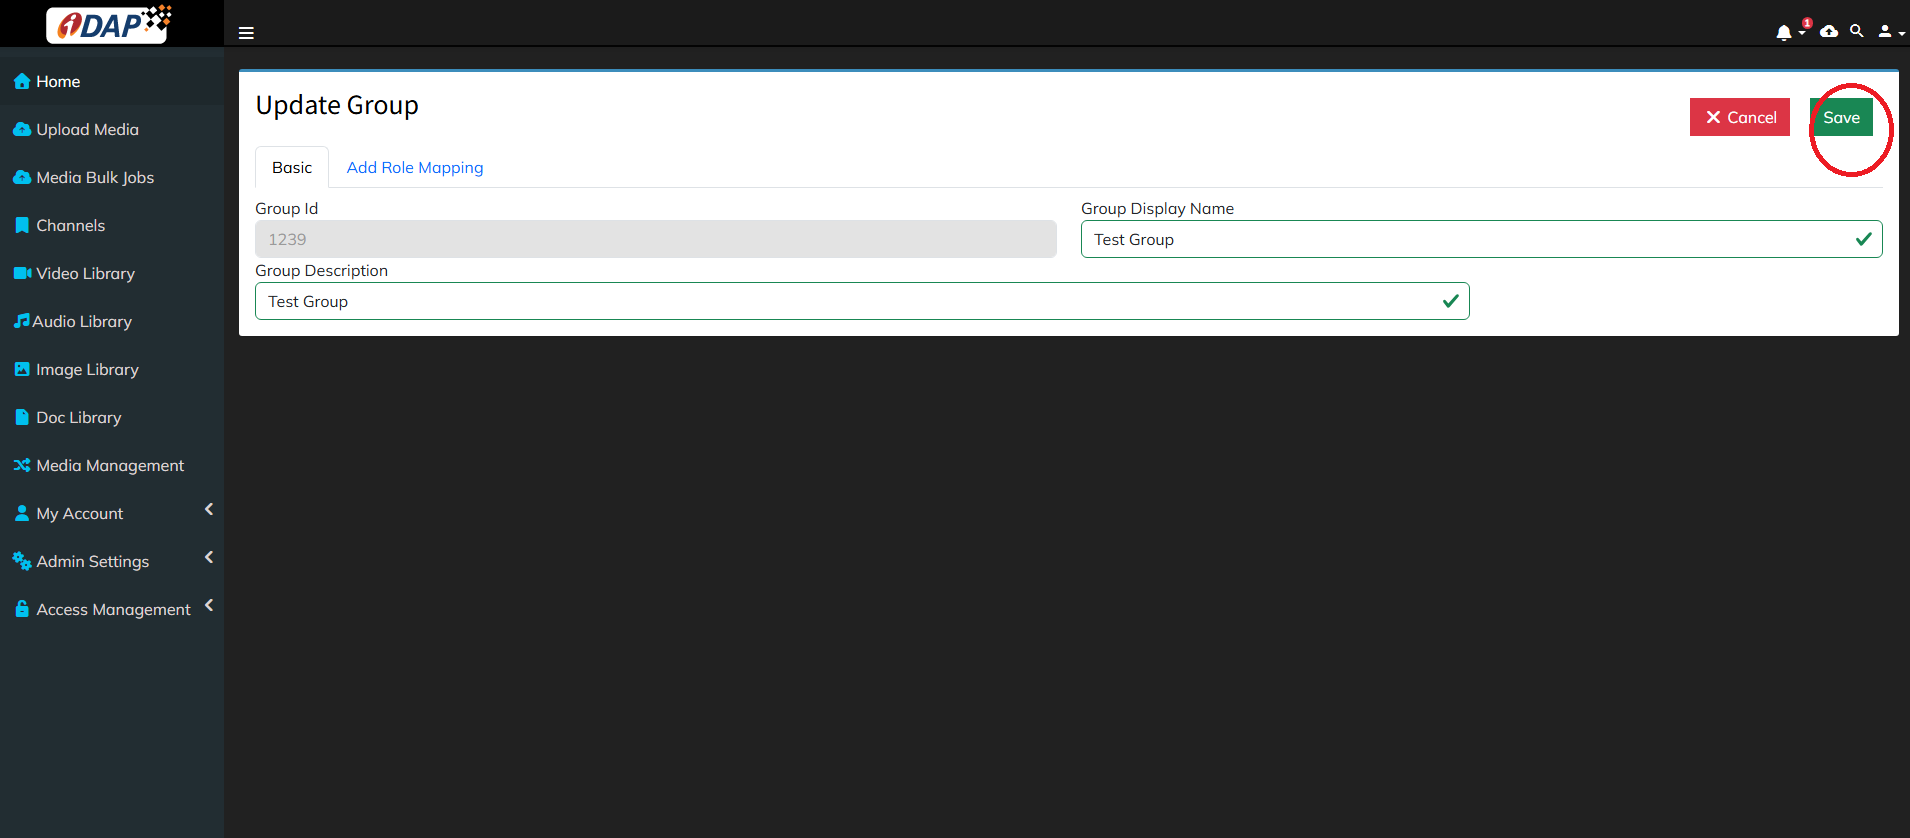Screen dimensions: 1910x838
Task: Expand the My Account submenu
Action: (209, 510)
